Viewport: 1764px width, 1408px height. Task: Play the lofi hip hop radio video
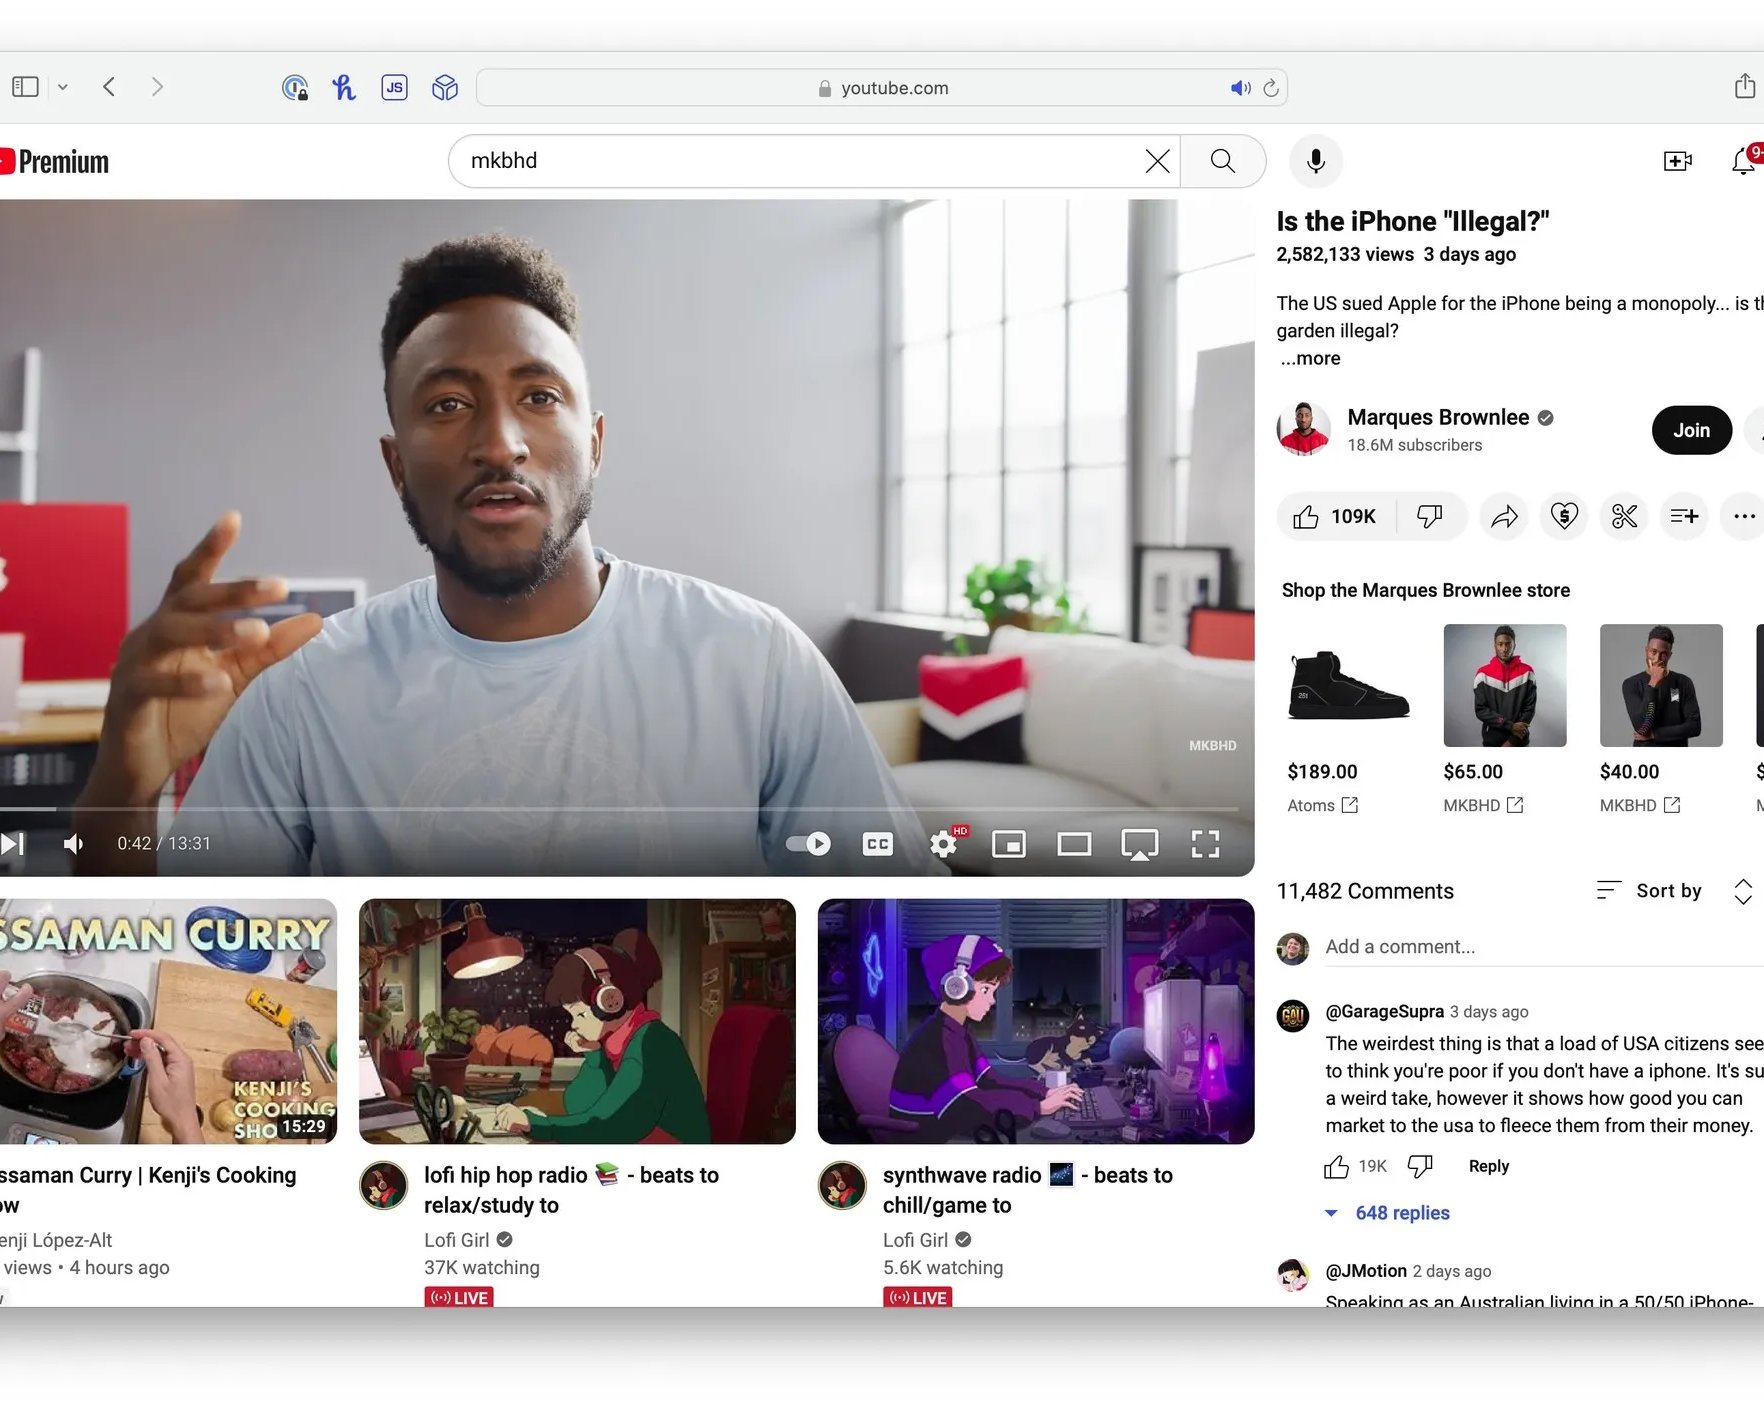coord(577,1021)
